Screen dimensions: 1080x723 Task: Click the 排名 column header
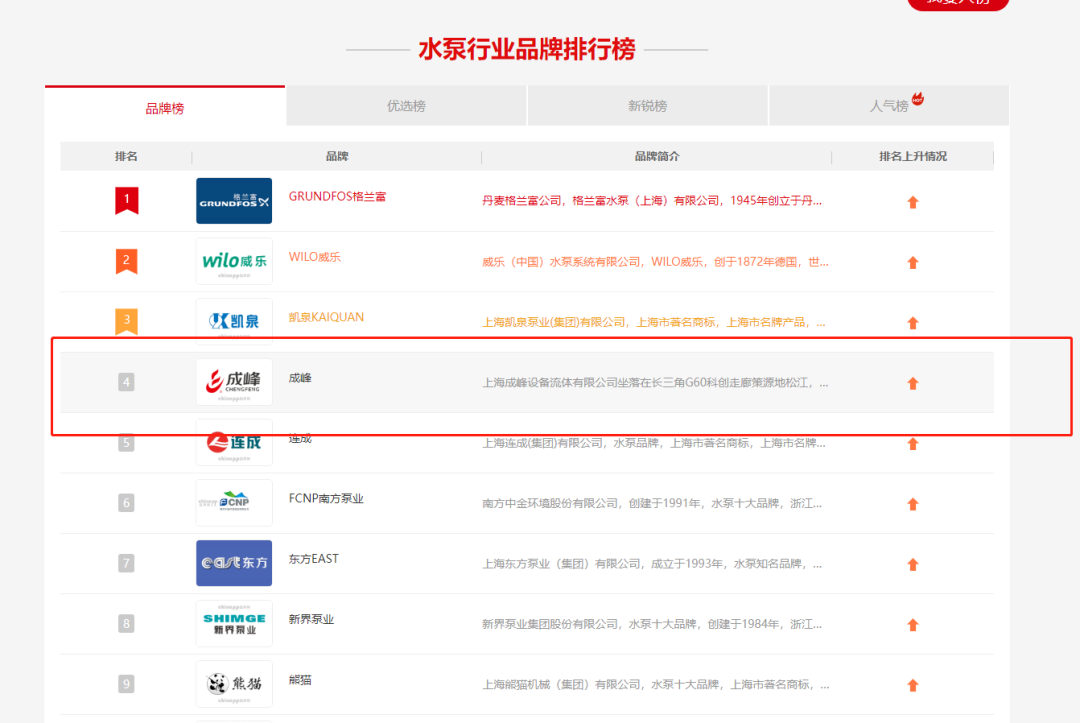pos(126,156)
